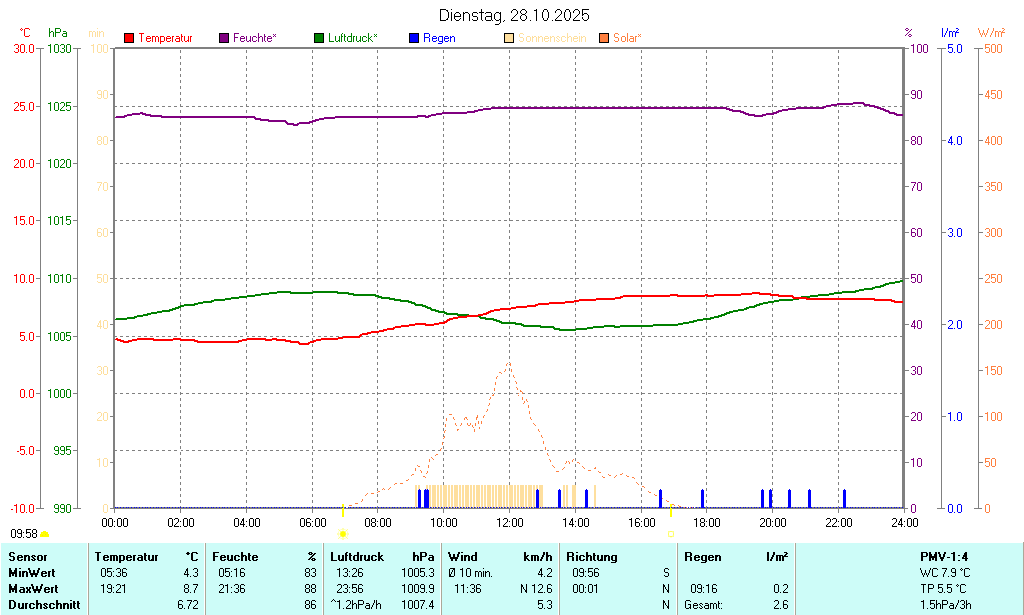Click the °C unit label above temperature axis
The width and height of the screenshot is (1024, 615).
pyautogui.click(x=25, y=33)
